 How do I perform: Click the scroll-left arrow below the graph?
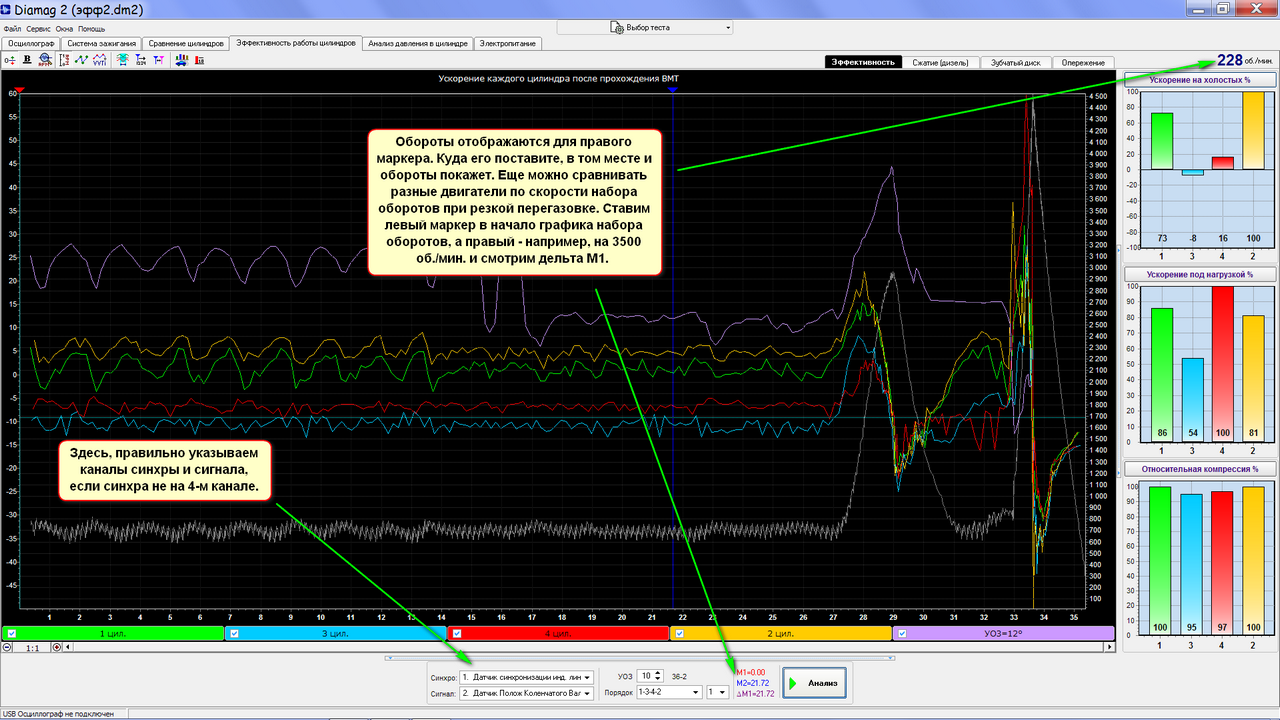tap(70, 647)
